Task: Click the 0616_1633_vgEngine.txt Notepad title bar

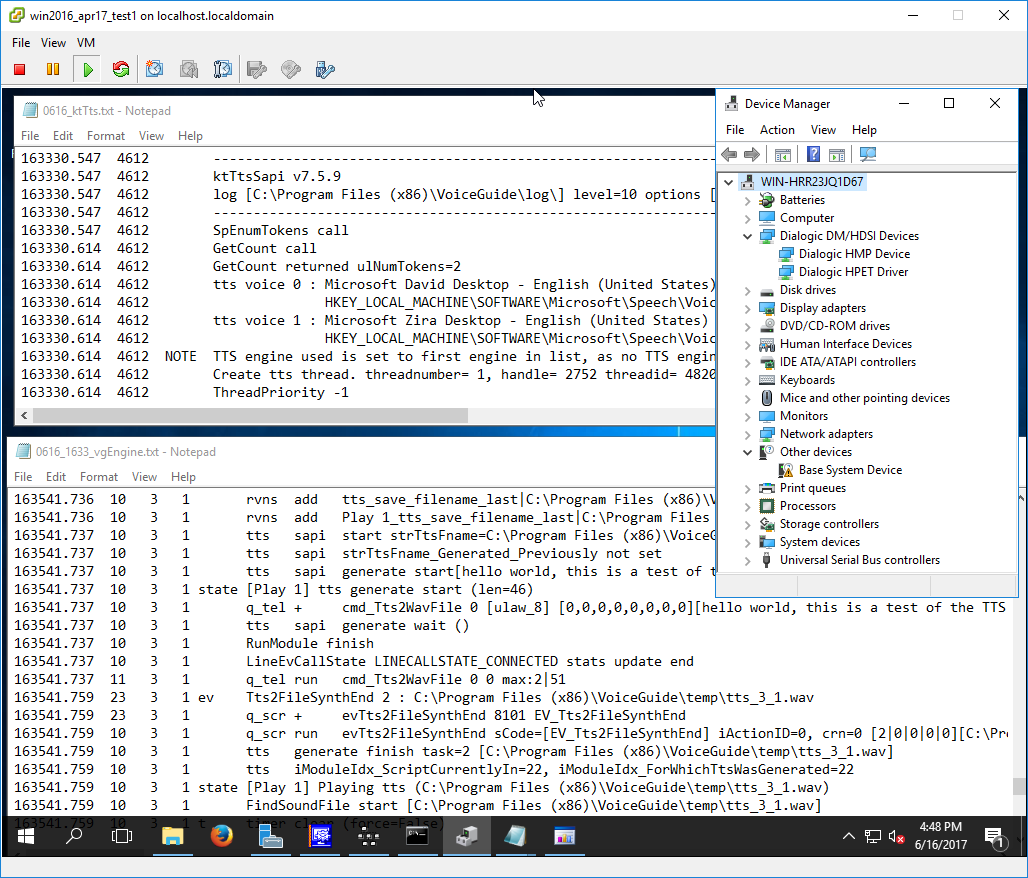Action: (x=361, y=452)
